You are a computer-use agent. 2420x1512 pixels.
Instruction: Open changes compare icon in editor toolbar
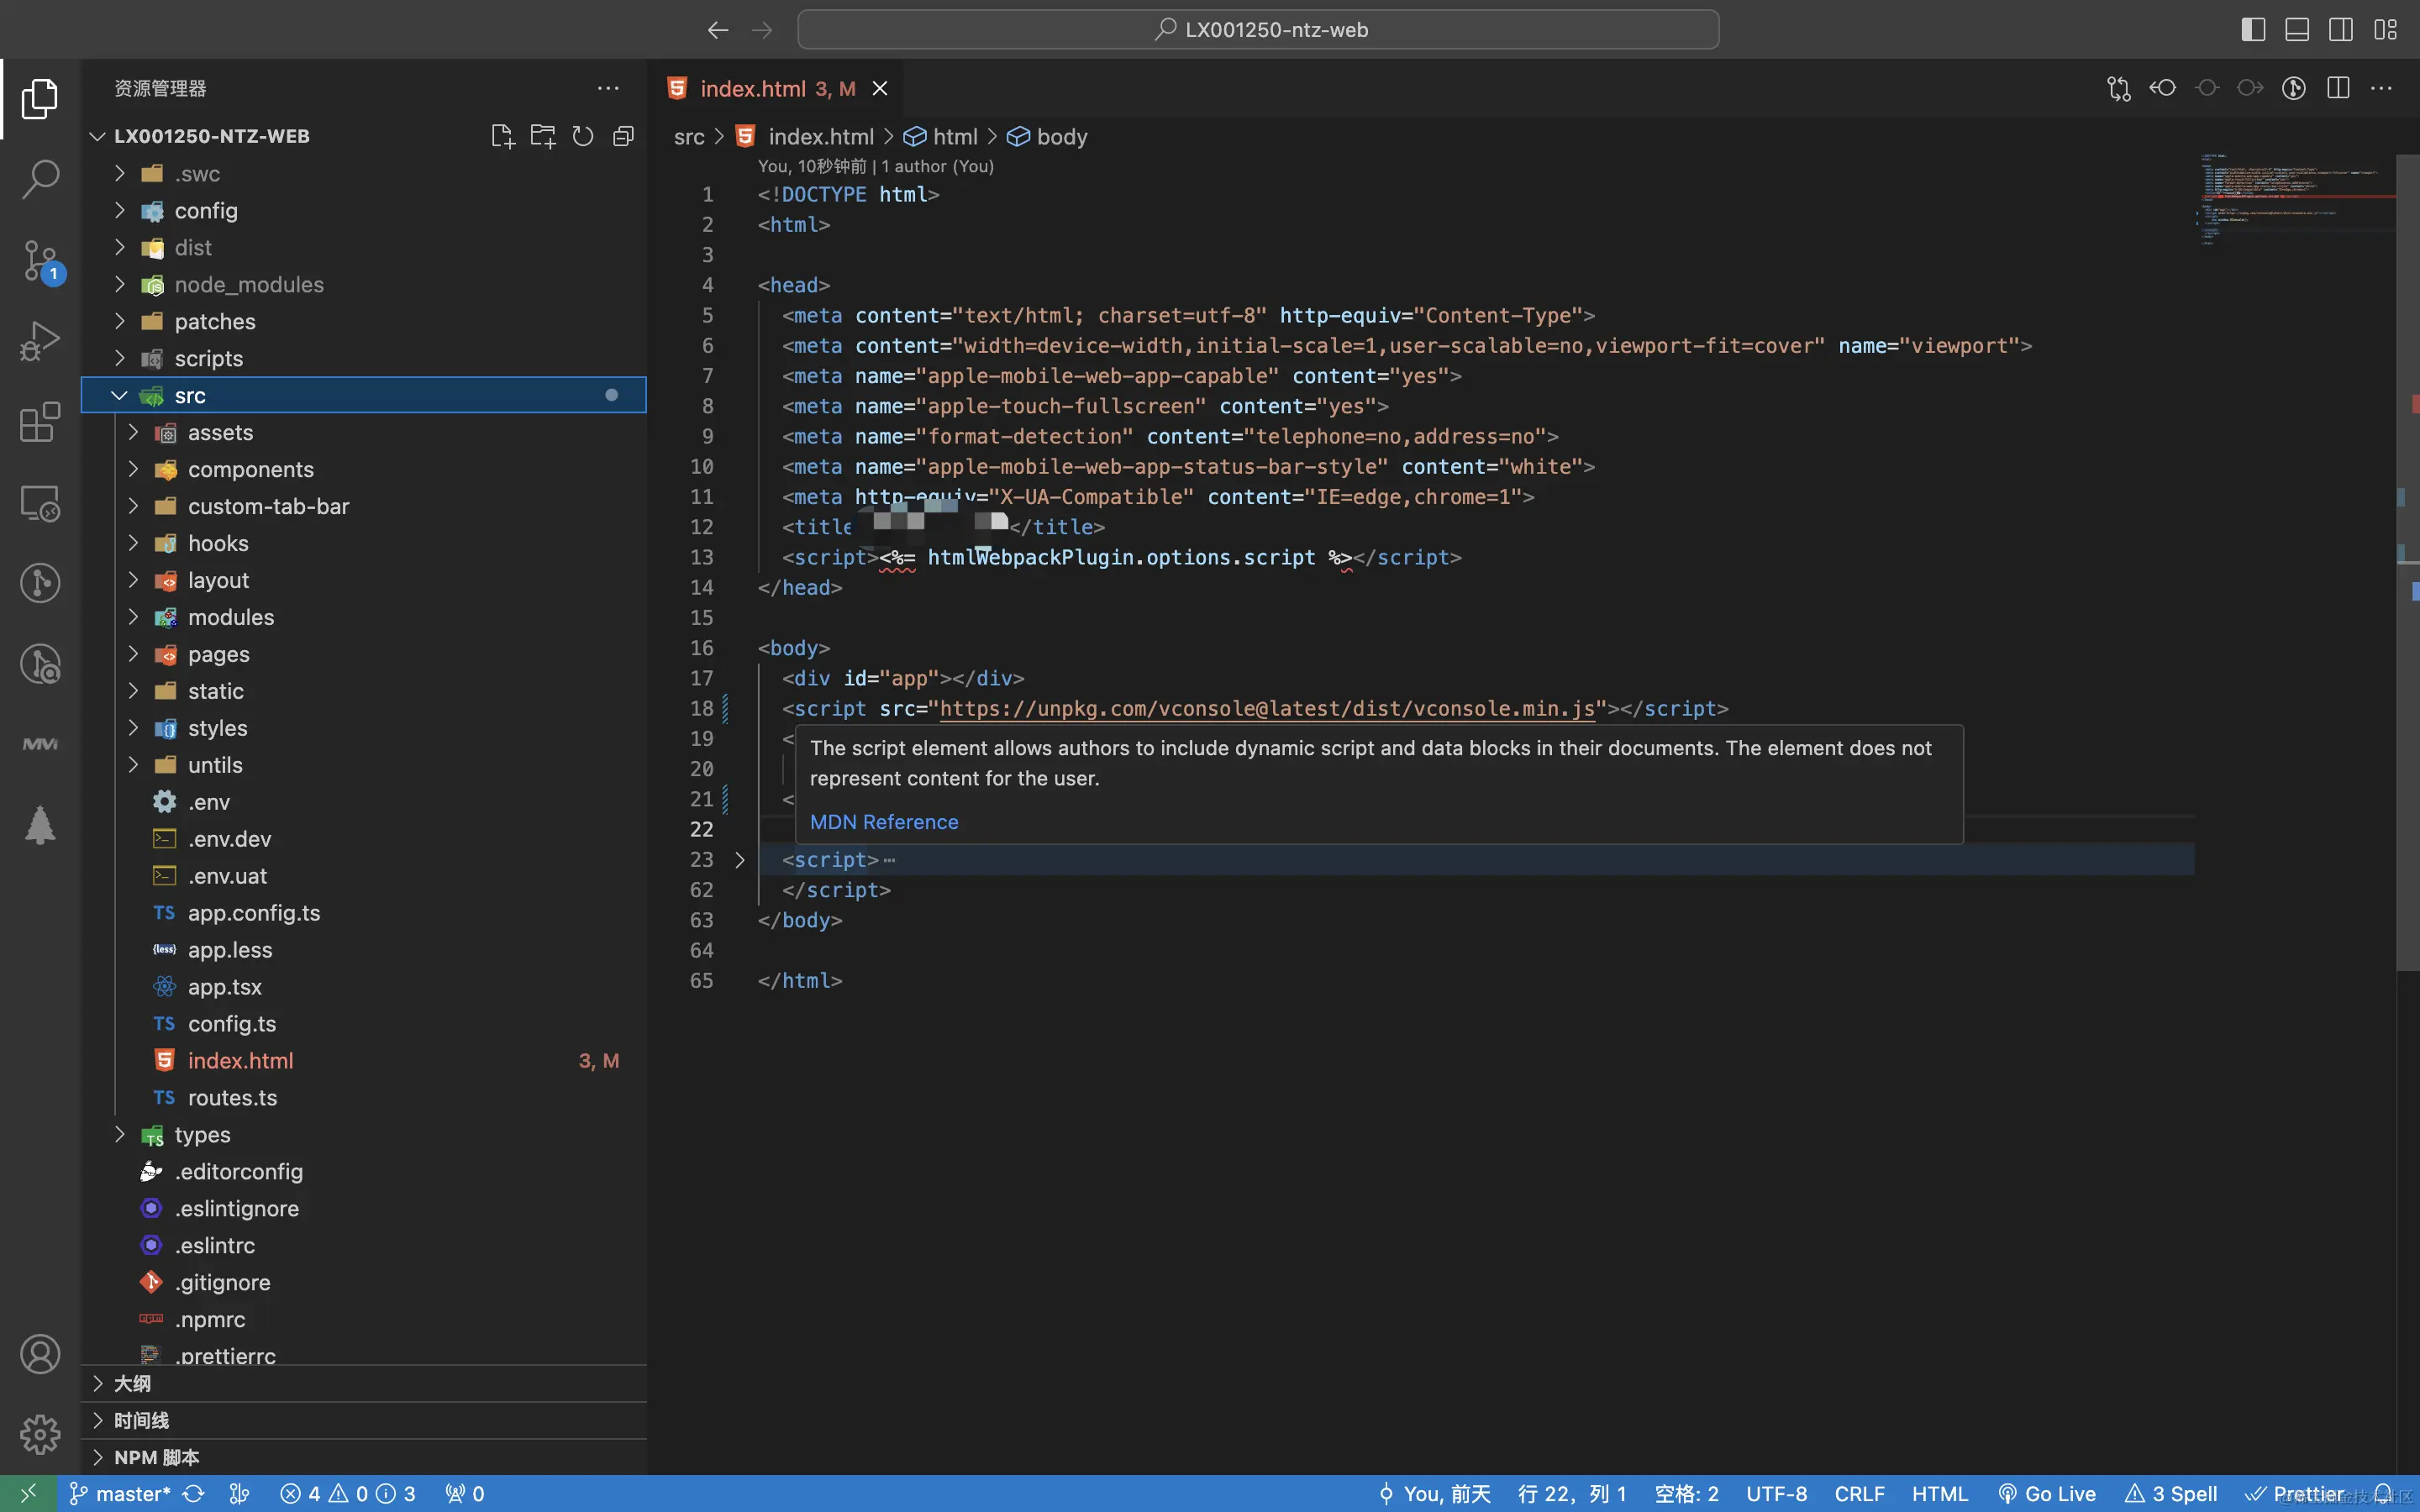pyautogui.click(x=2119, y=88)
